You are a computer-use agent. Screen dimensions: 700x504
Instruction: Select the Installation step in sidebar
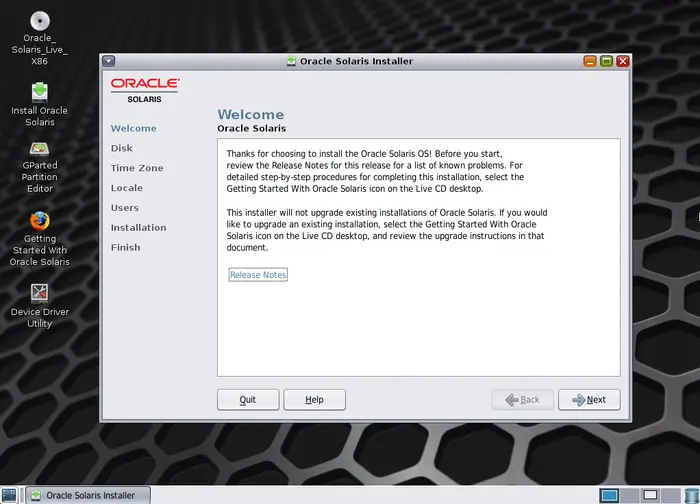(138, 228)
